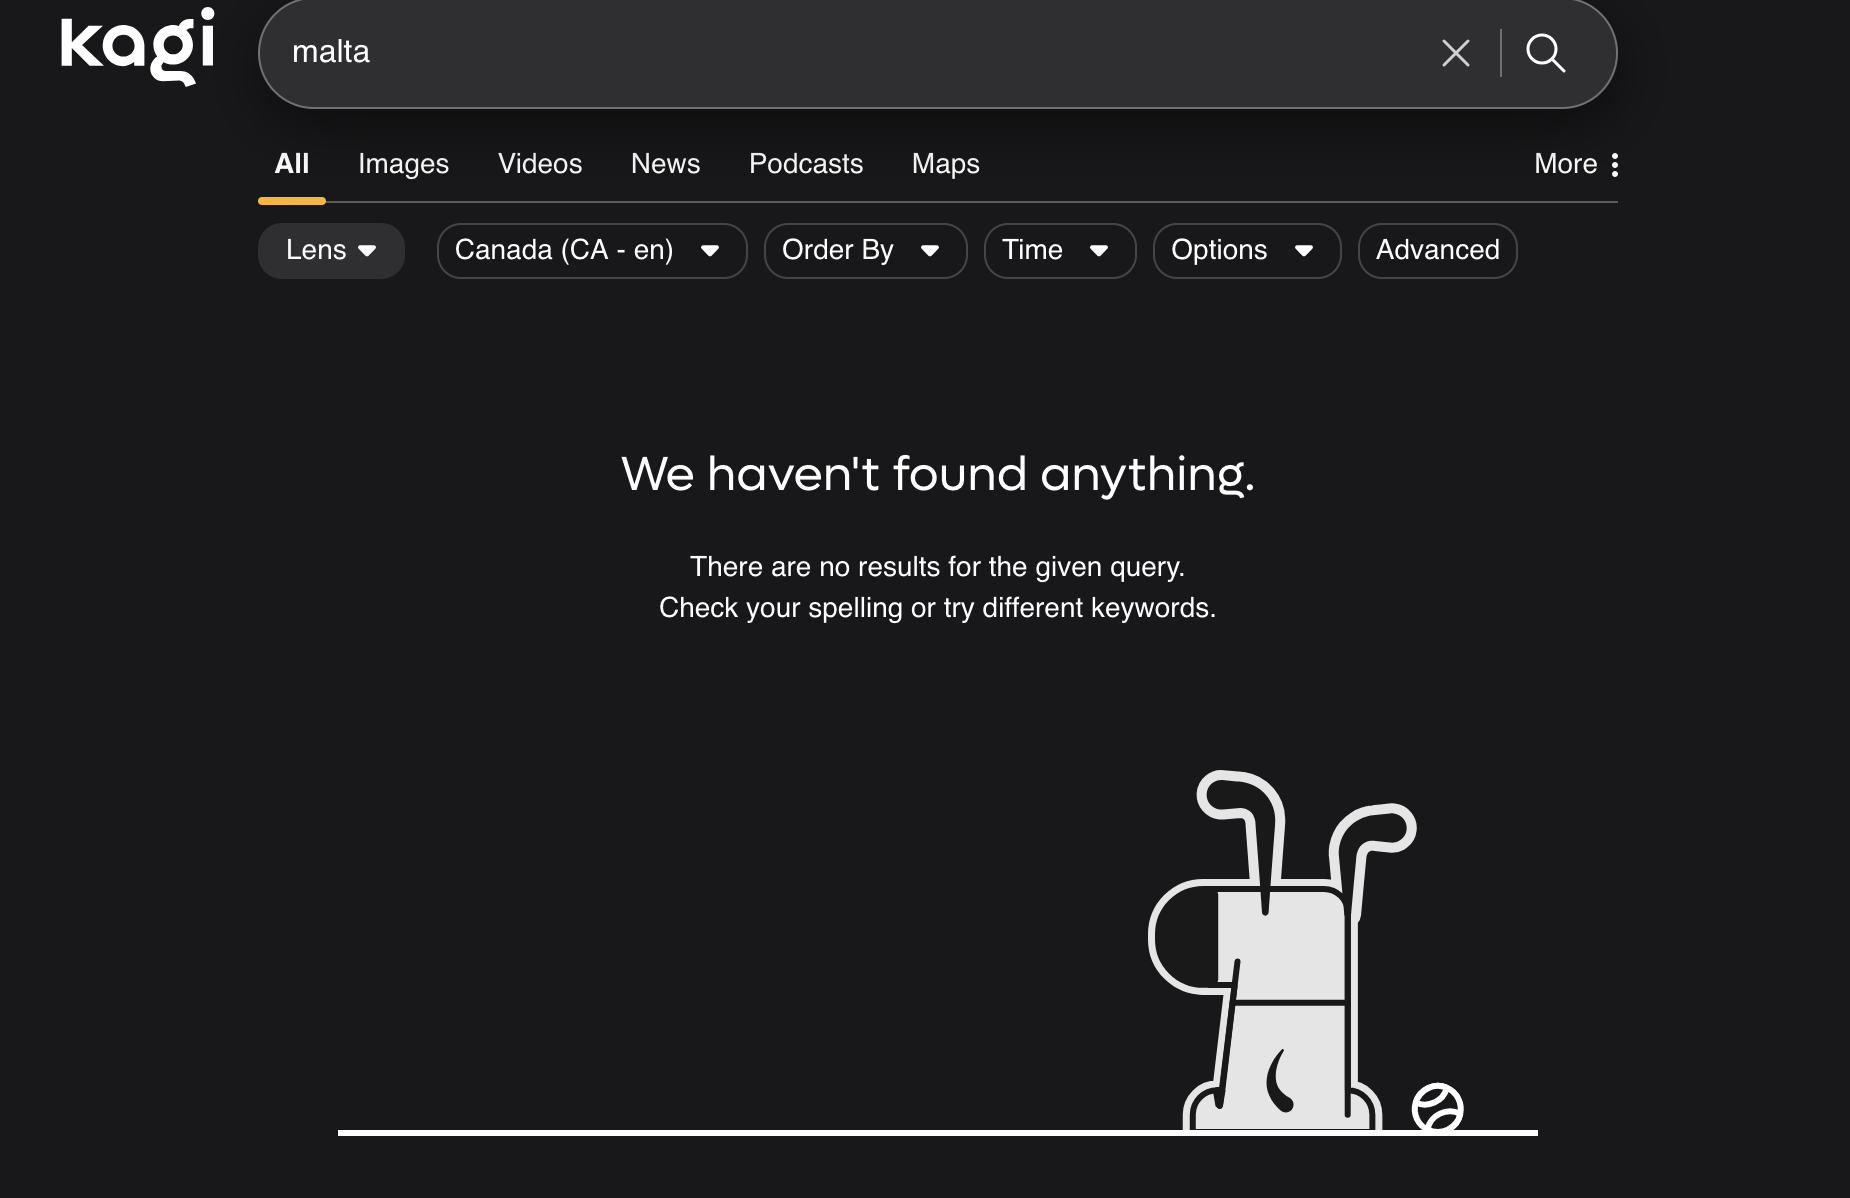
Task: Expand the Order By dropdown
Action: point(865,250)
